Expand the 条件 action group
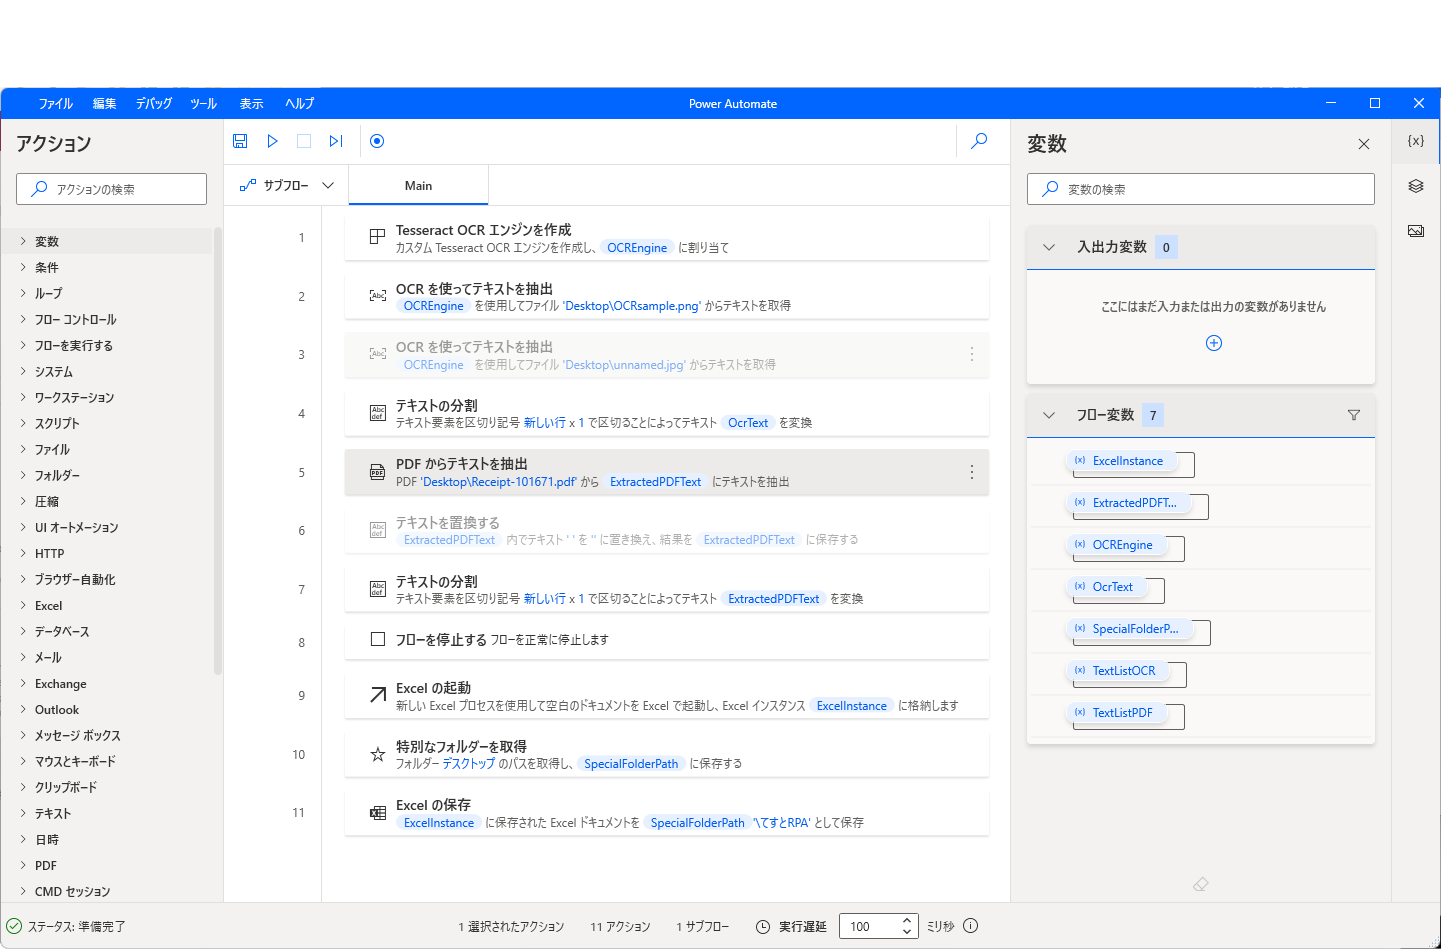Screen dimensions: 1441x950 pos(23,267)
